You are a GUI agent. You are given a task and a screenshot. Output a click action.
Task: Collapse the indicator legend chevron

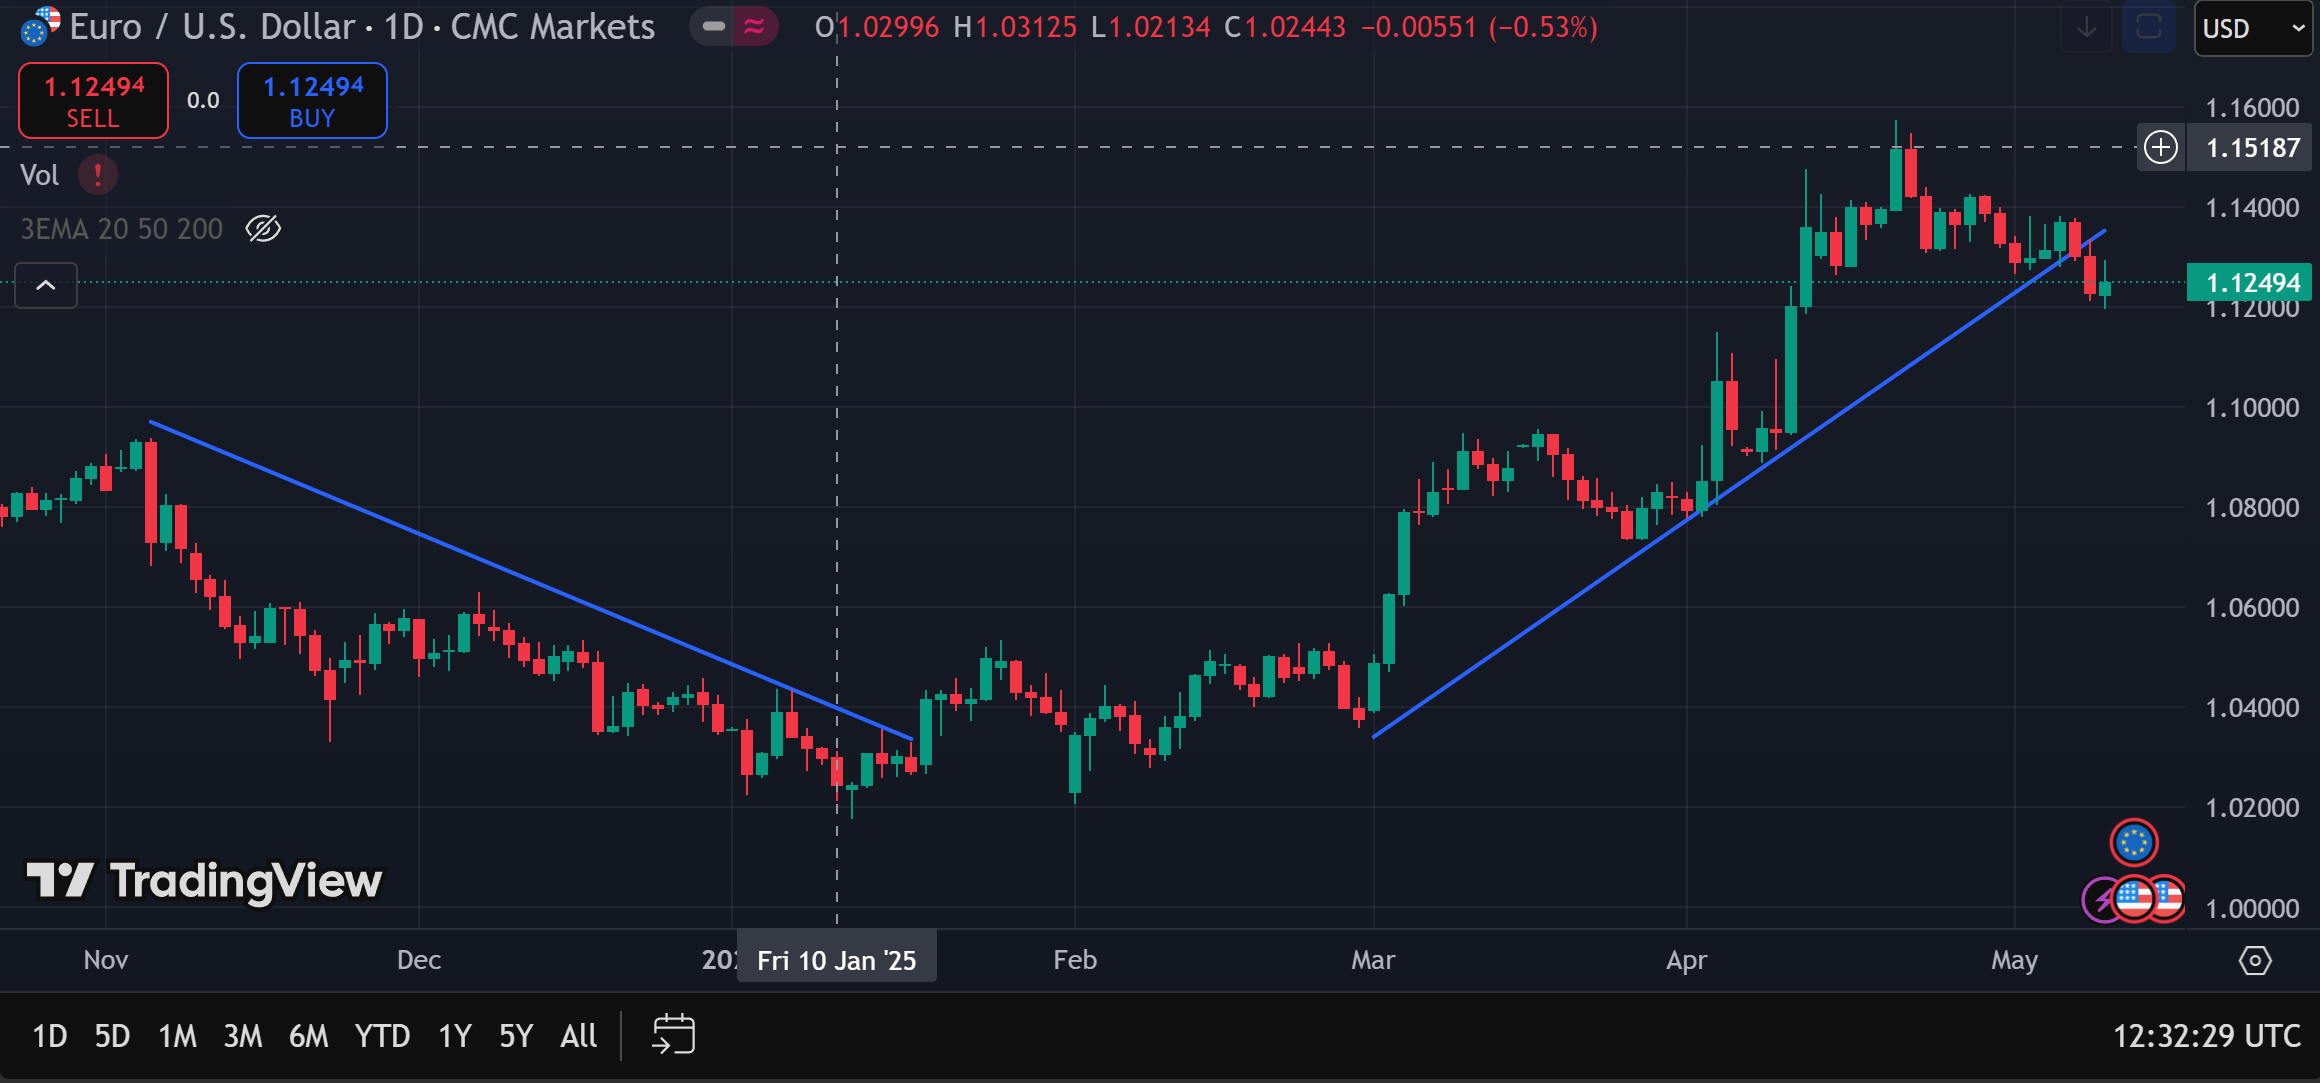pyautogui.click(x=46, y=286)
